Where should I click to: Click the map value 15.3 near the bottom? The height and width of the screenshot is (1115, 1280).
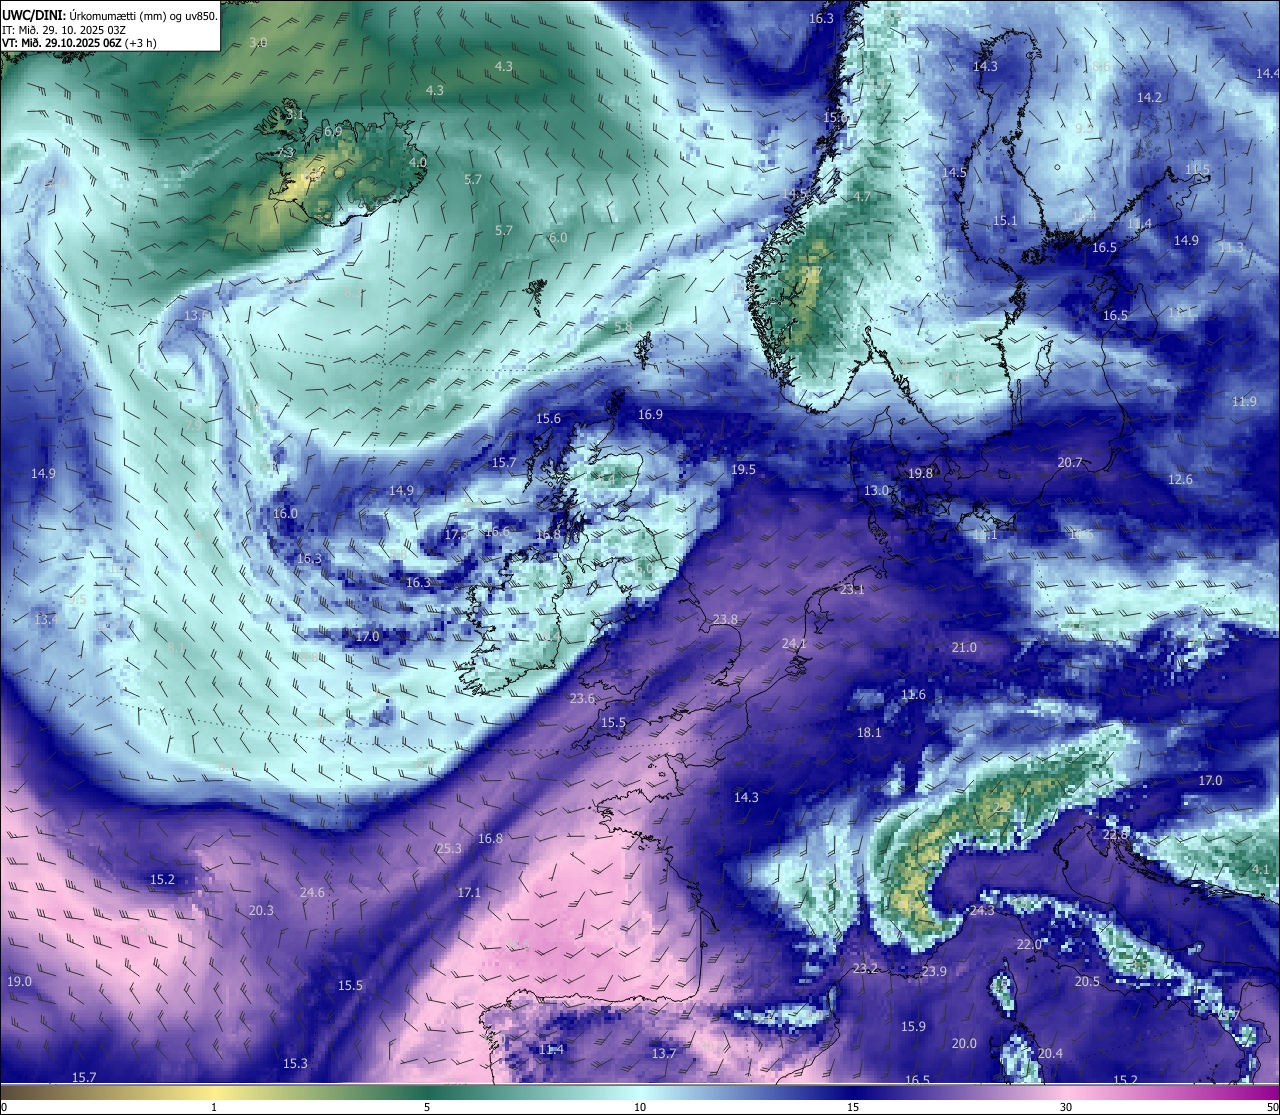(x=295, y=1063)
